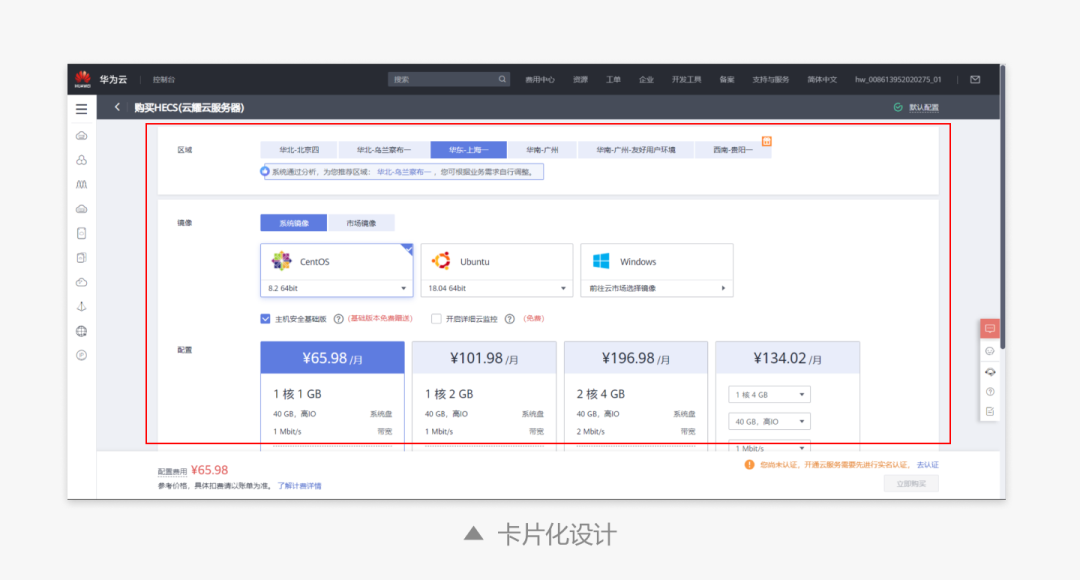Click the Ubuntu logo icon

(441, 261)
